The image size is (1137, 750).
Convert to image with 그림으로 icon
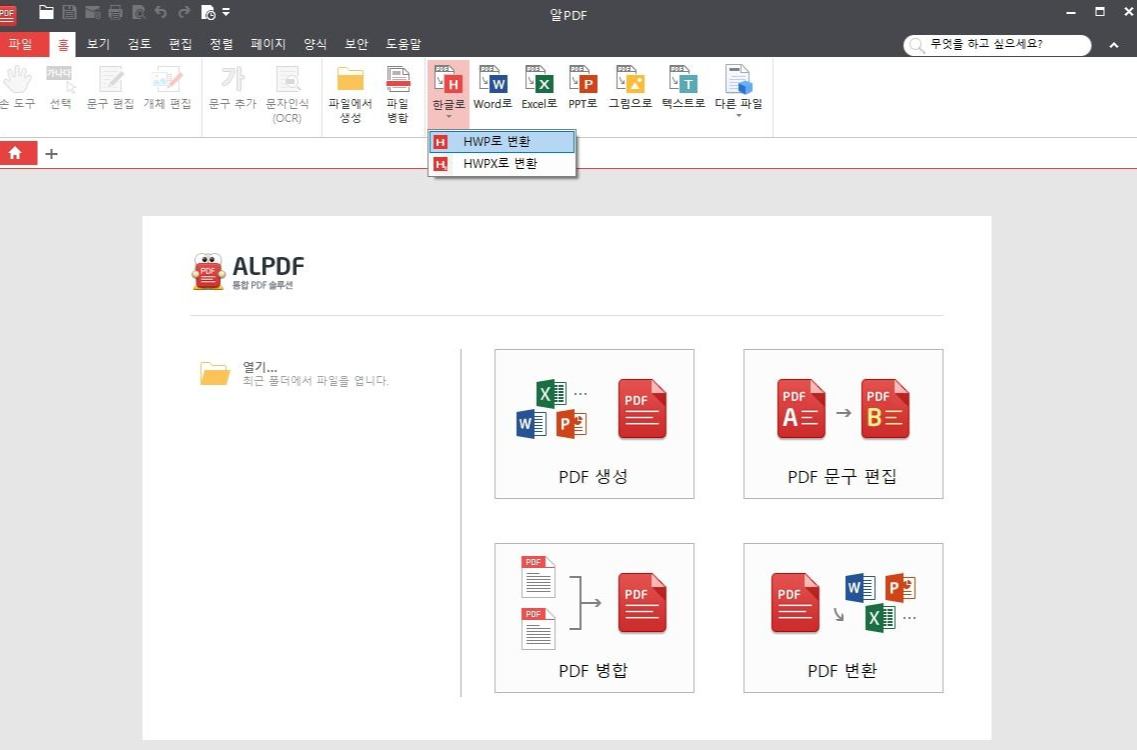[630, 88]
